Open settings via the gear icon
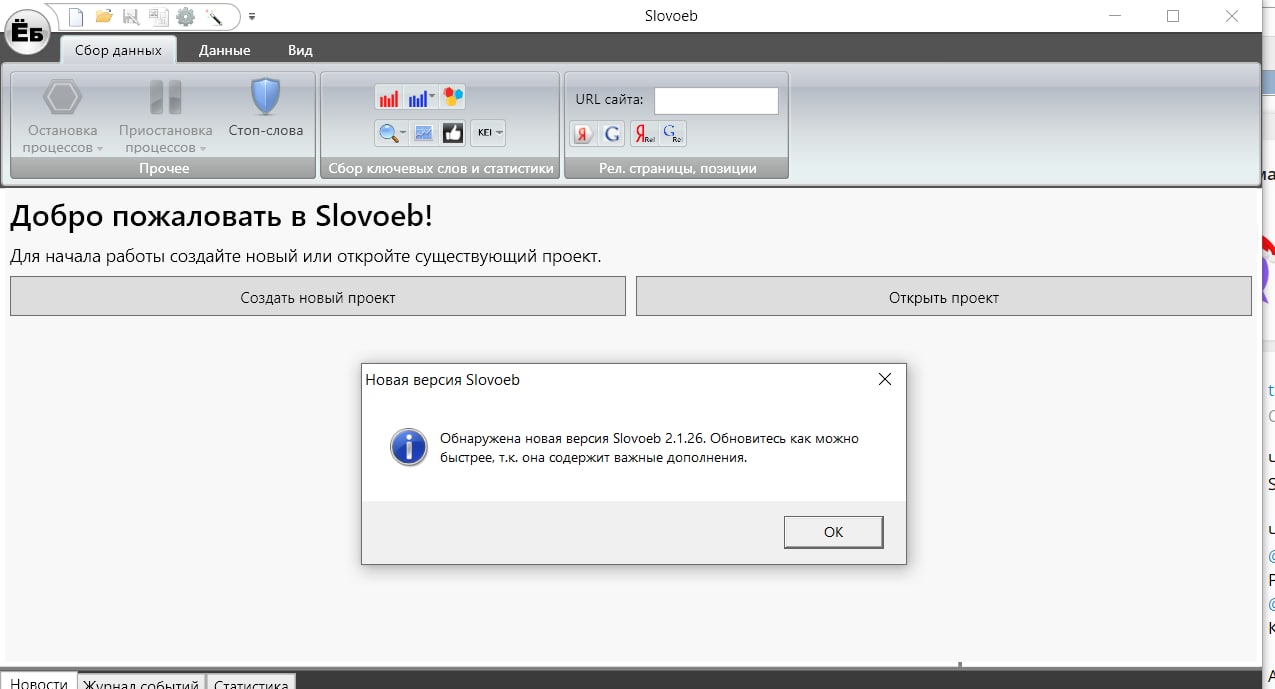The image size is (1275, 689). (x=185, y=17)
